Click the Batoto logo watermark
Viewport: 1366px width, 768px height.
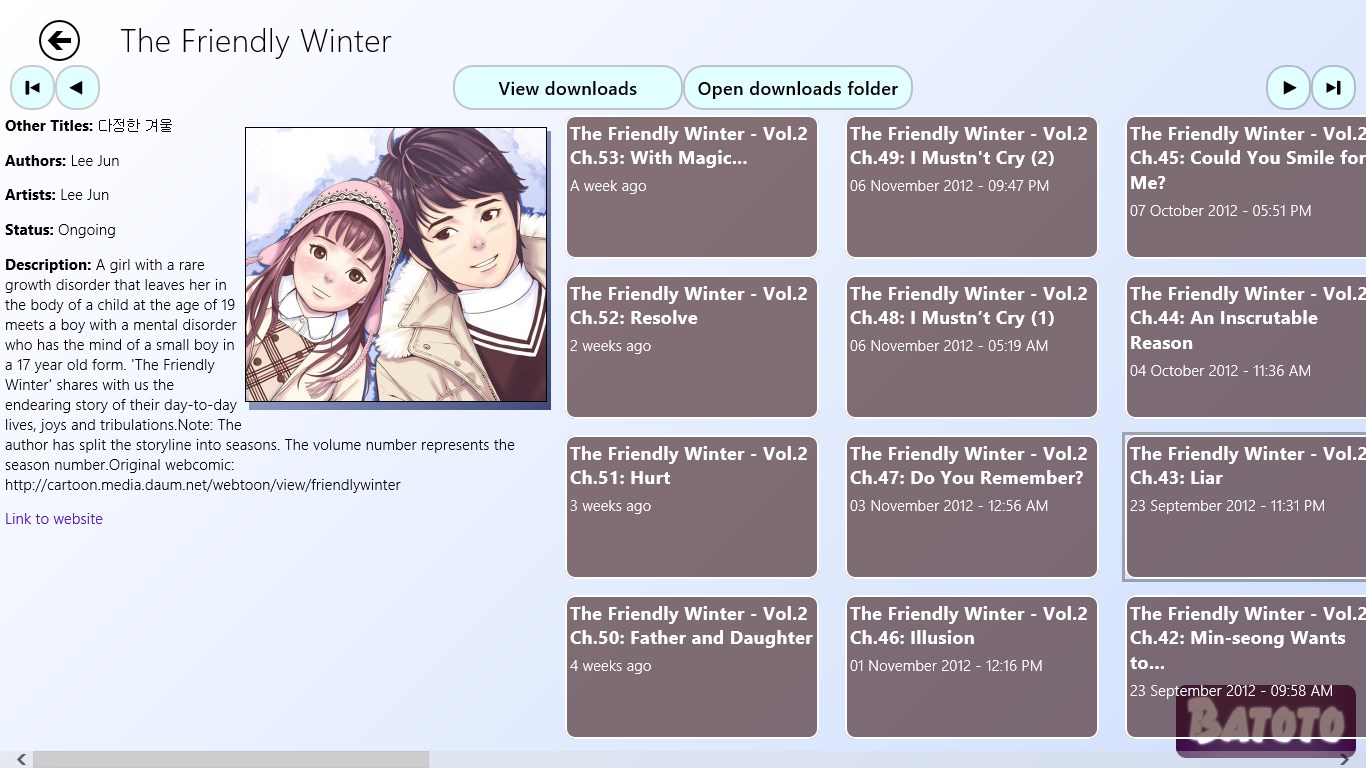(1266, 721)
